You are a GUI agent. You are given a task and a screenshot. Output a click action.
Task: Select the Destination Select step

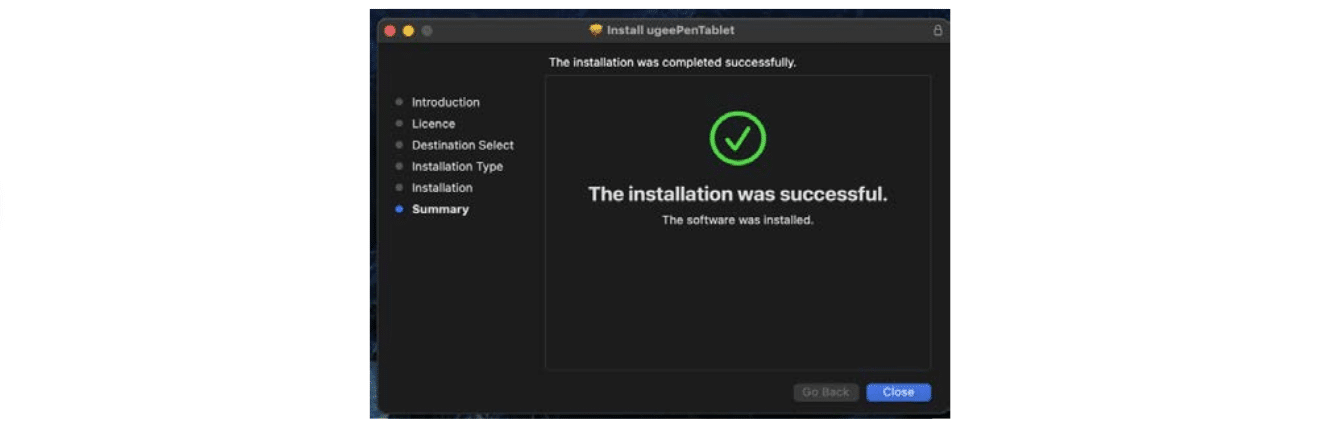click(x=463, y=145)
